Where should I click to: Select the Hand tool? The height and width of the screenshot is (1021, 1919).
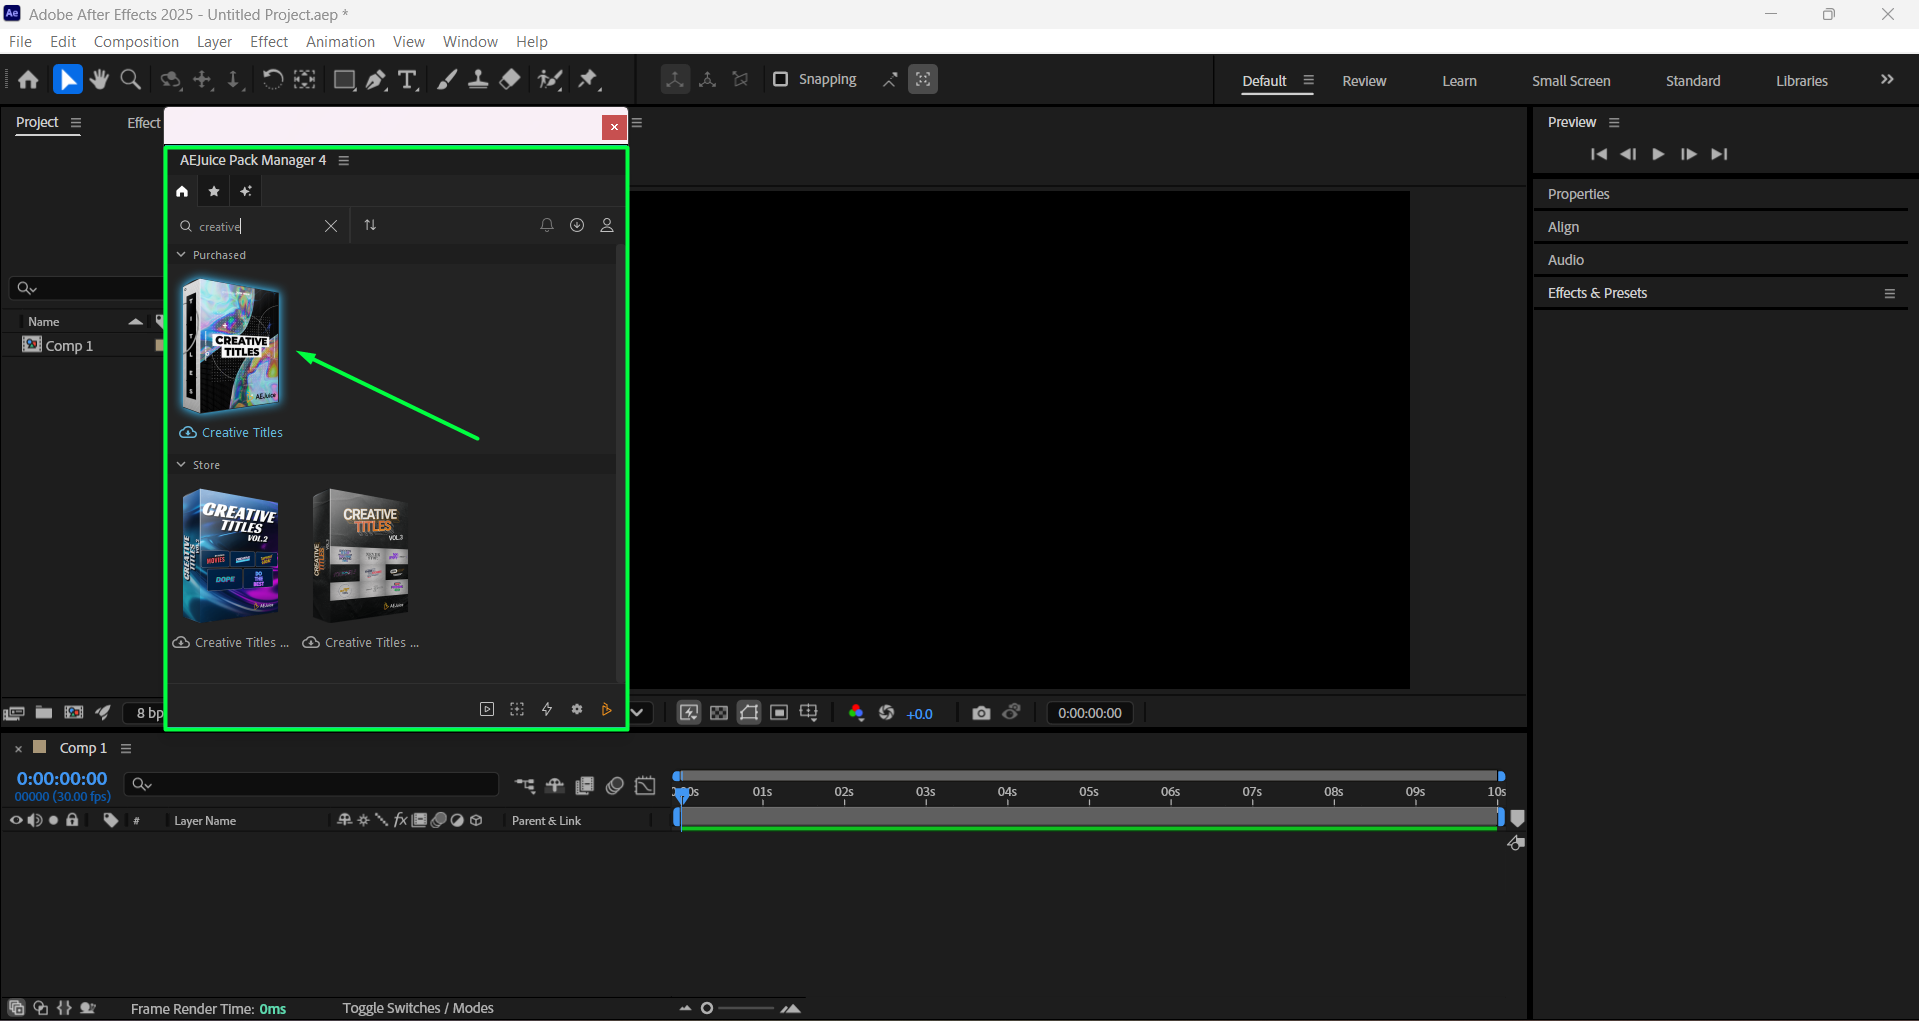tap(99, 80)
